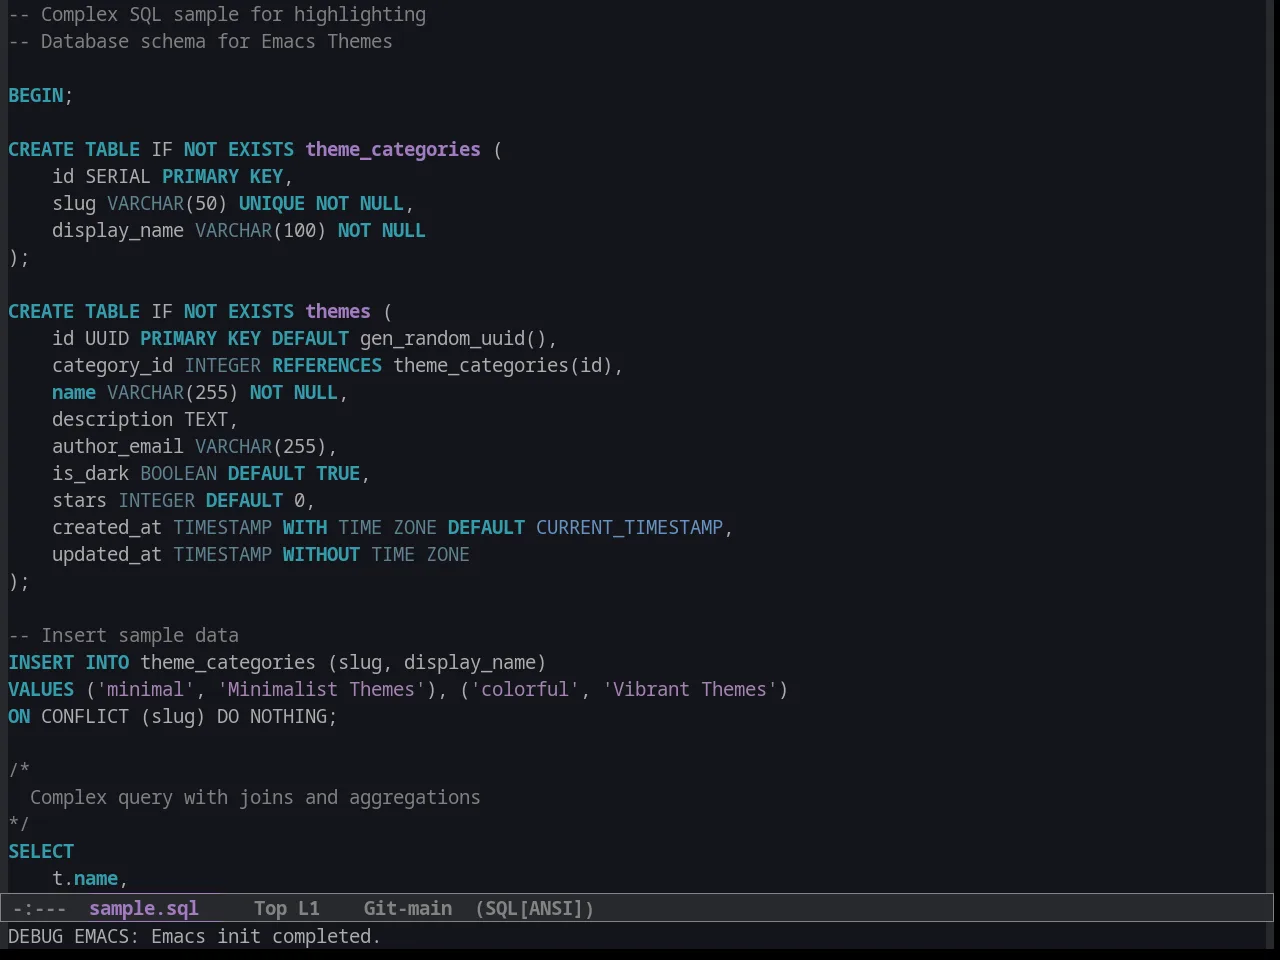Image resolution: width=1280 pixels, height=960 pixels.
Task: Click the theme_categories table name in CREATE TABLE
Action: 393,149
